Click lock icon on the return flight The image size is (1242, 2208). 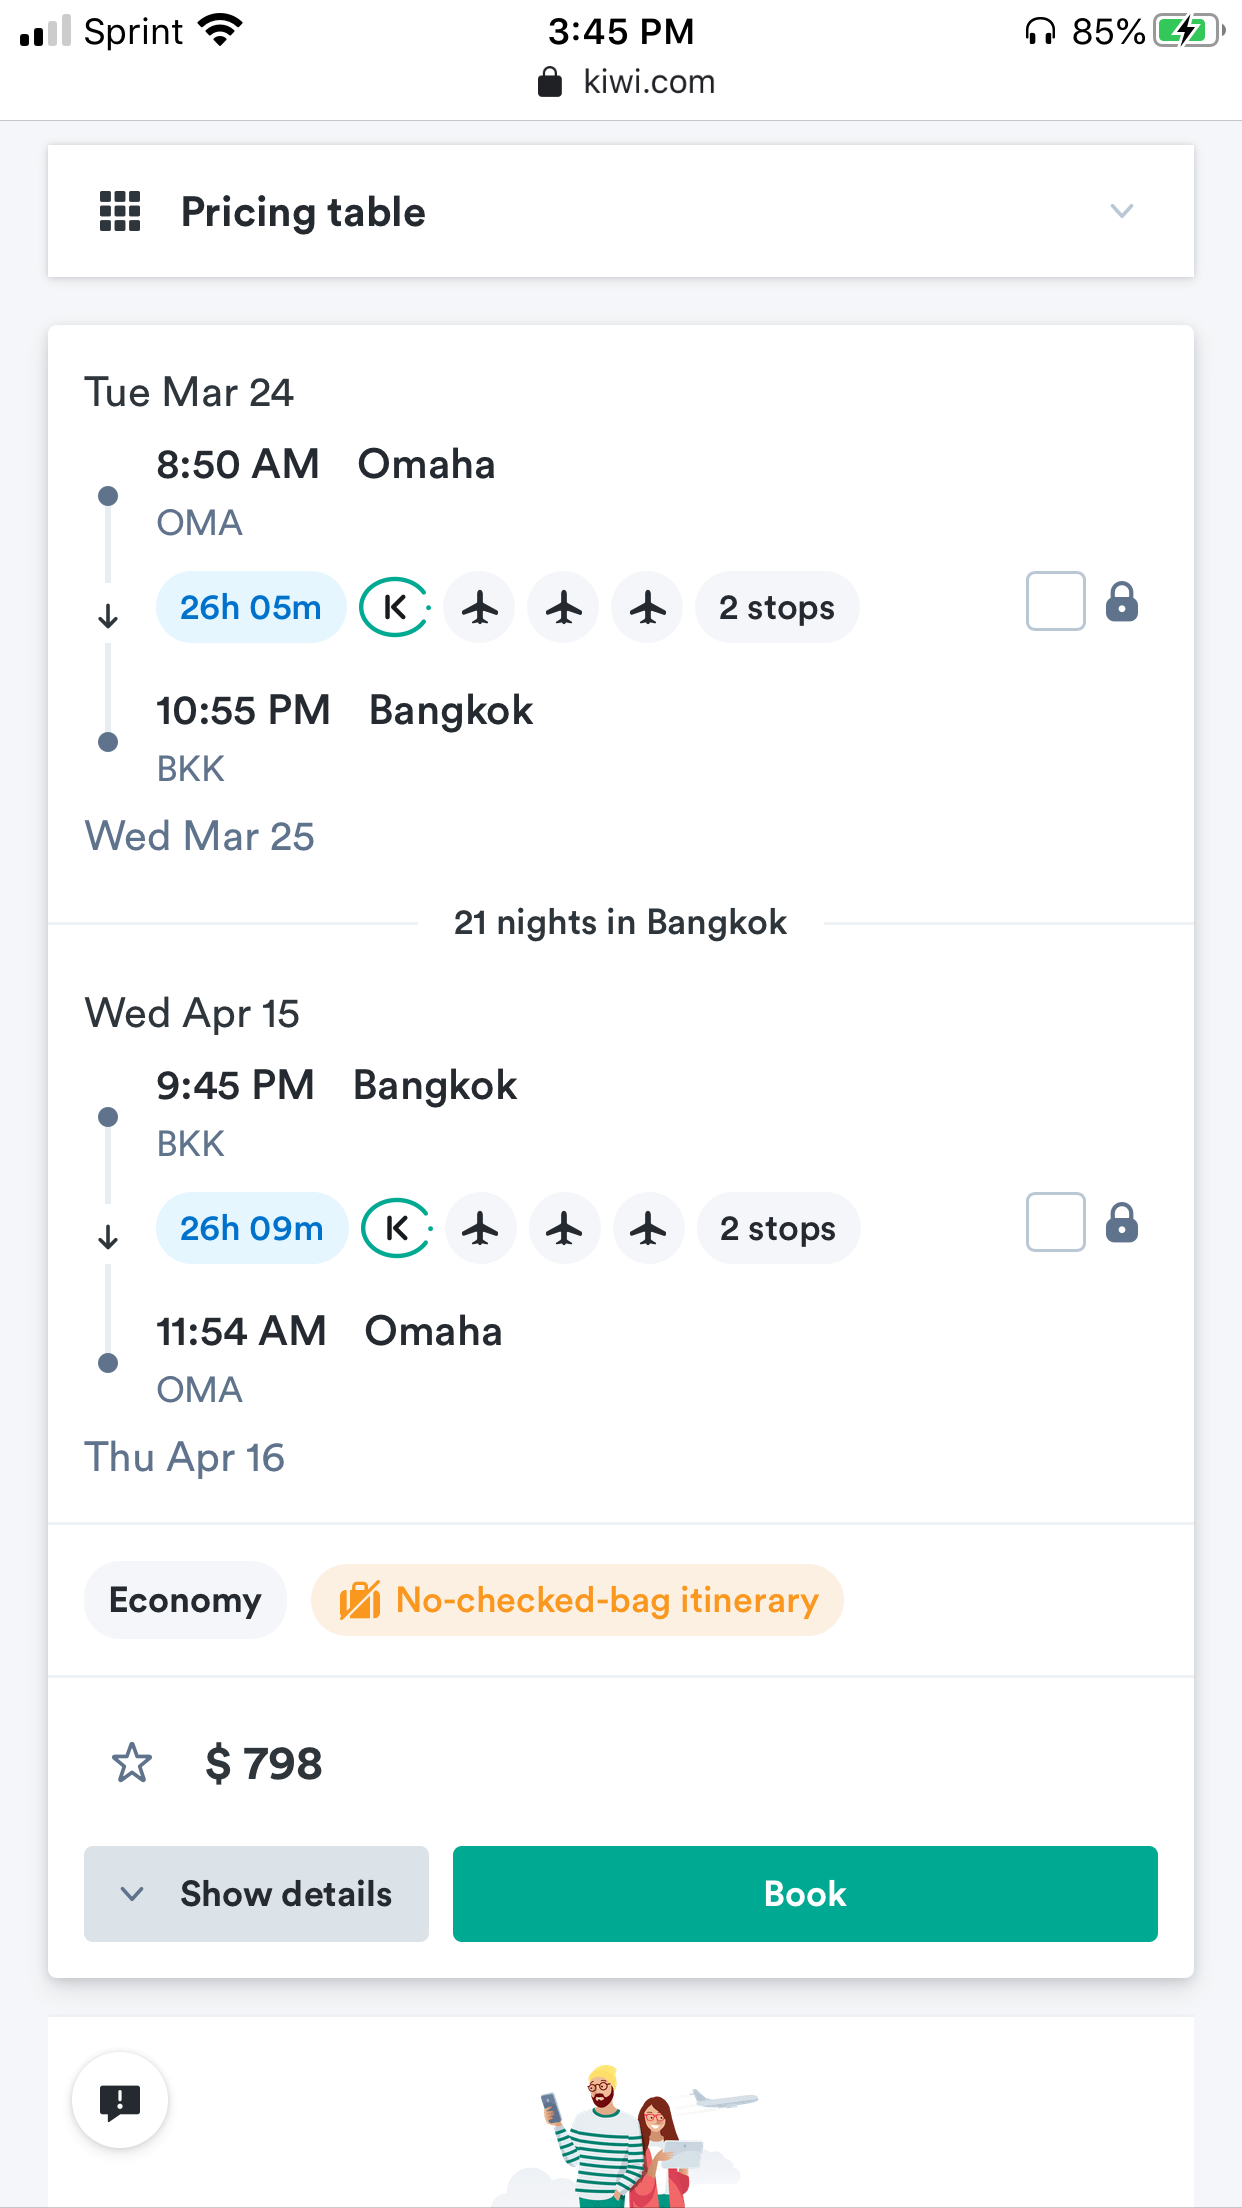click(1122, 1223)
